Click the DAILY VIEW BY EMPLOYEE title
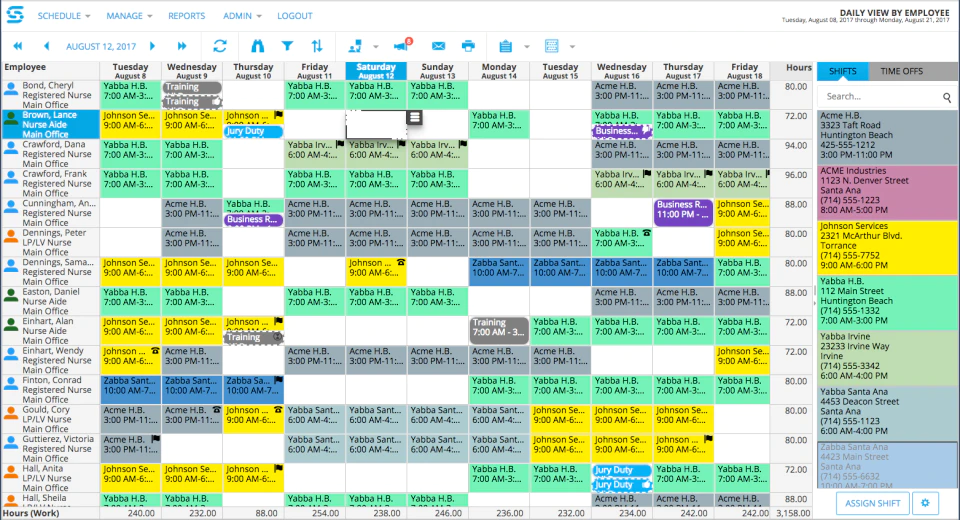The width and height of the screenshot is (960, 520). point(894,12)
